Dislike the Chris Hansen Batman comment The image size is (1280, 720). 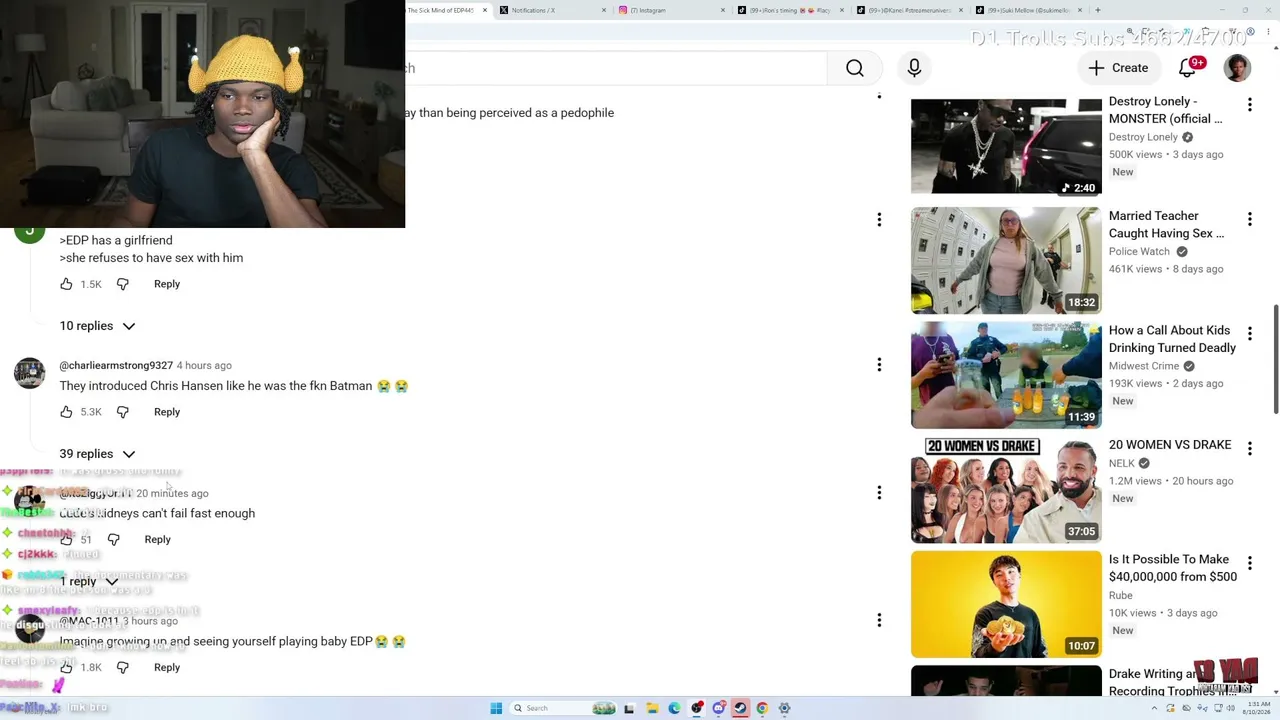[x=123, y=412]
